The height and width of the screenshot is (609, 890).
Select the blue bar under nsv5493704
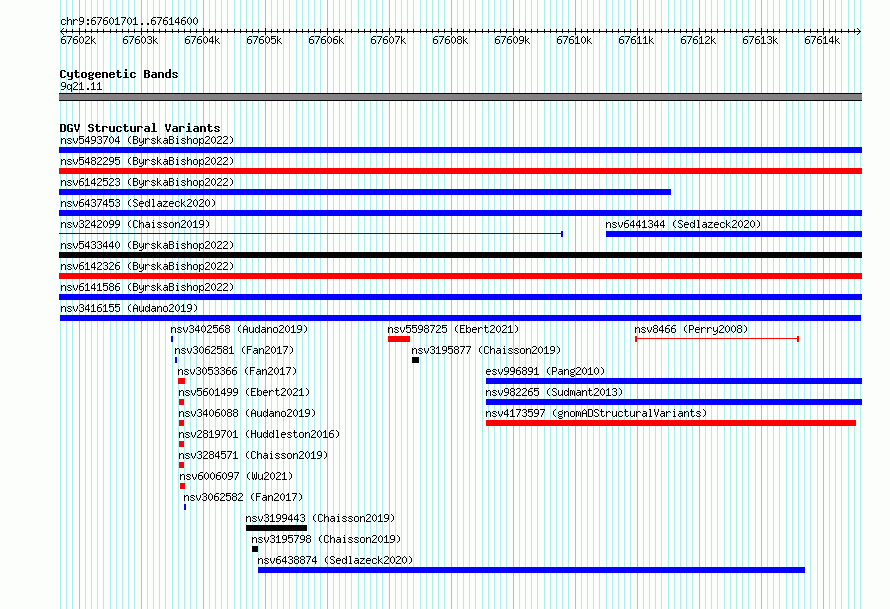(x=460, y=150)
